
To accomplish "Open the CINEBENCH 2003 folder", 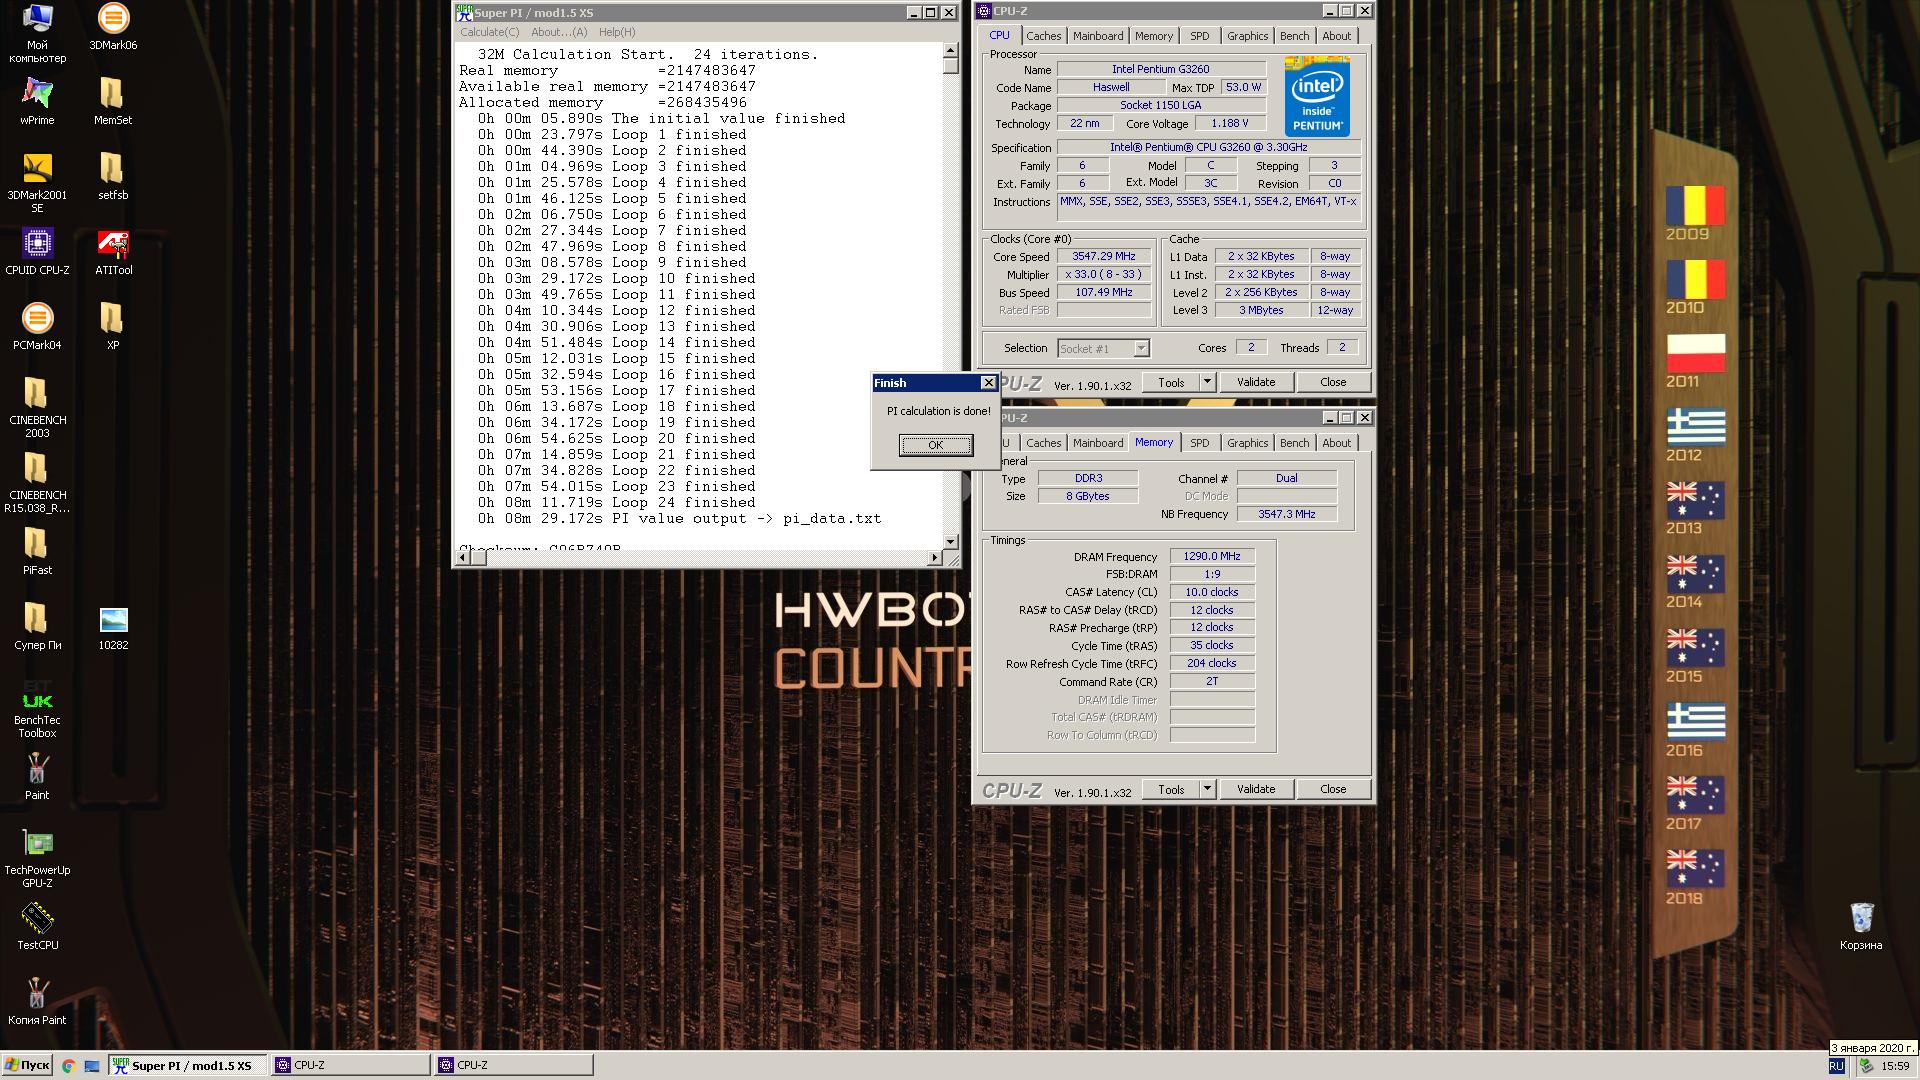I will point(37,407).
